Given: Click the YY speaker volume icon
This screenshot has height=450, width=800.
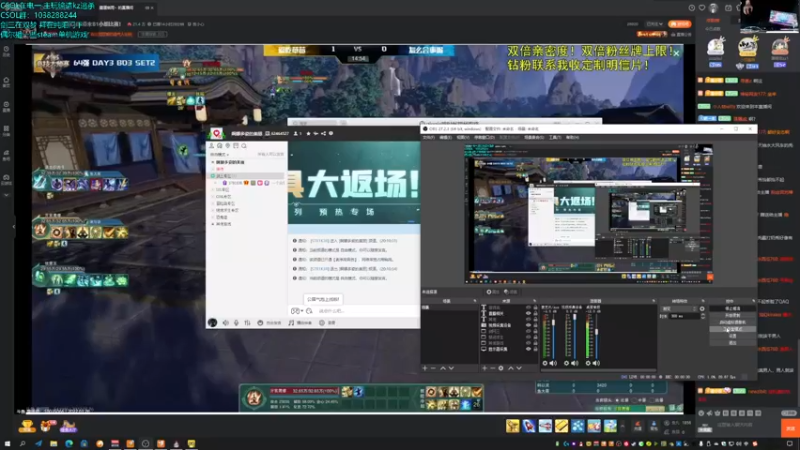Looking at the screenshot, I should pyautogui.click(x=226, y=322).
